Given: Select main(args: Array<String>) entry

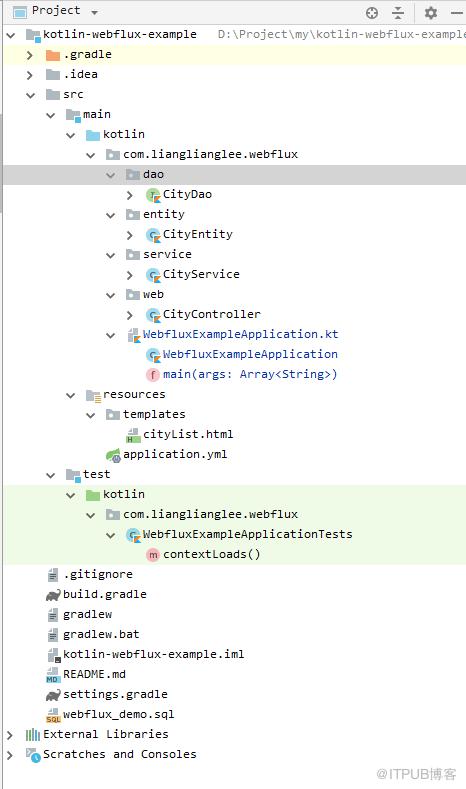Looking at the screenshot, I should click(x=250, y=374).
